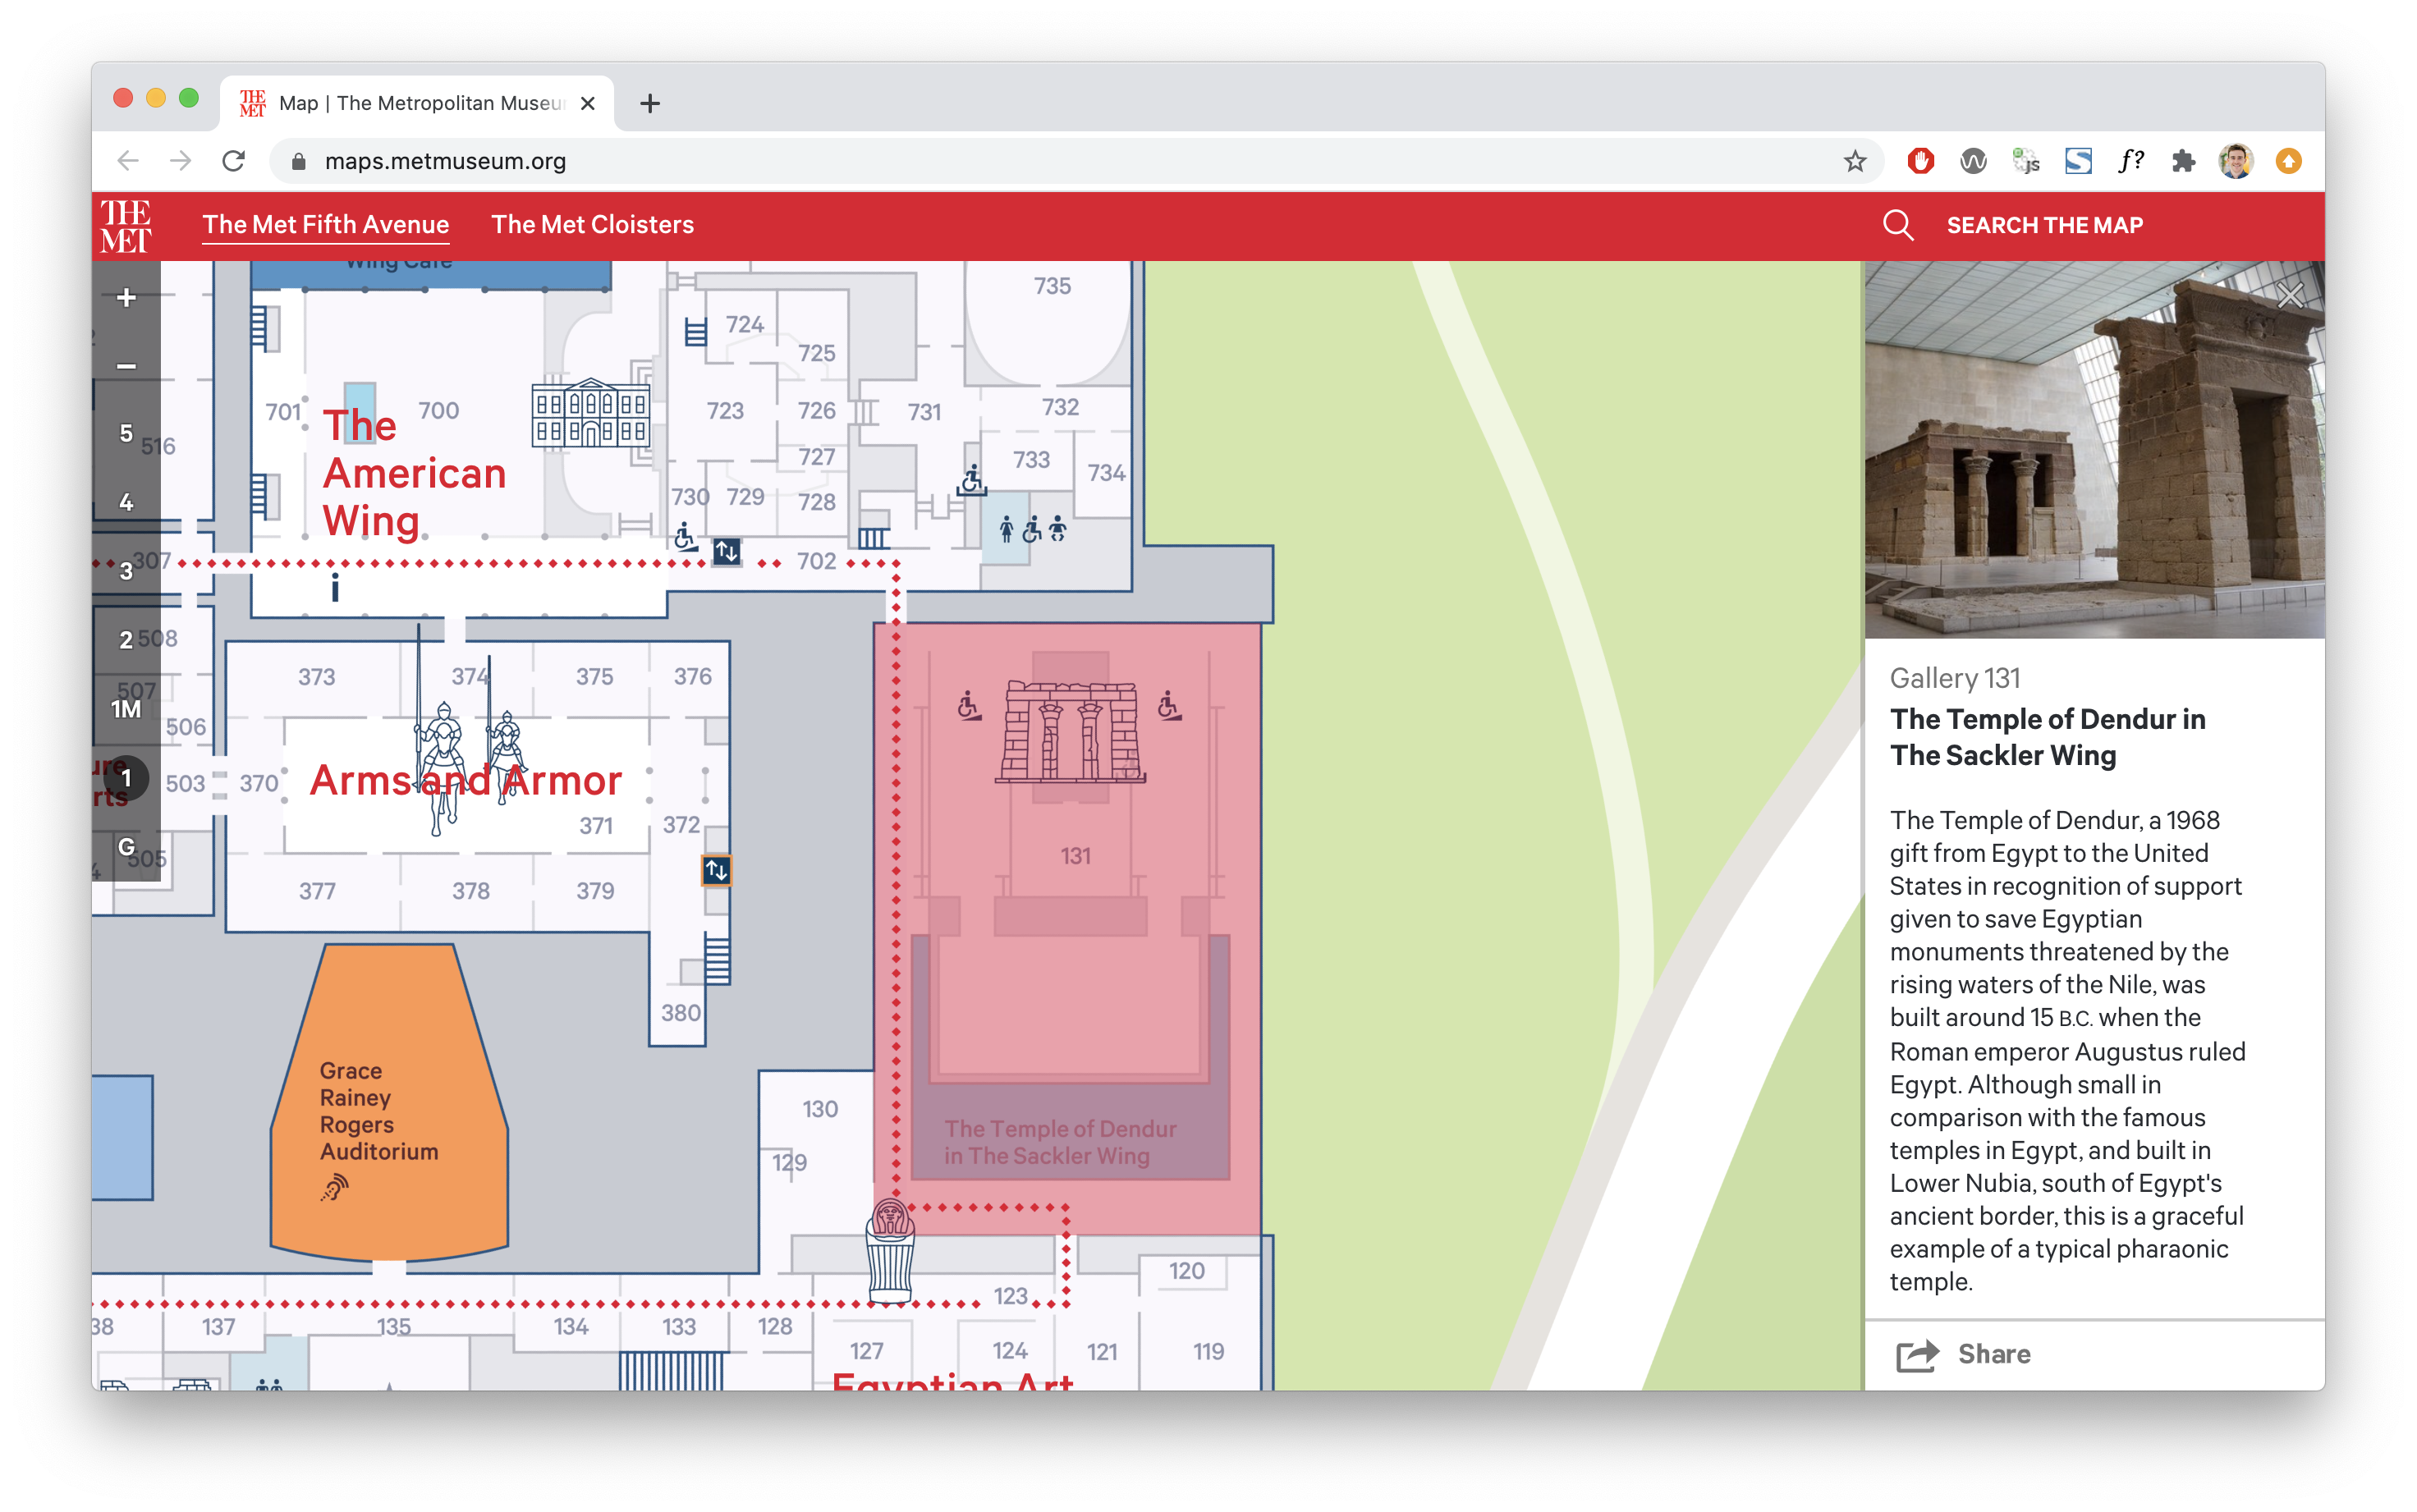Select gallery 380 on the map
Viewport: 2417px width, 1512px height.
point(681,1013)
